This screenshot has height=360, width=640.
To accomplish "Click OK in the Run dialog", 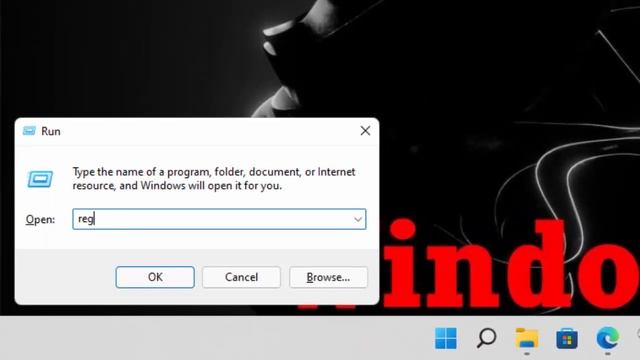I will 155,277.
